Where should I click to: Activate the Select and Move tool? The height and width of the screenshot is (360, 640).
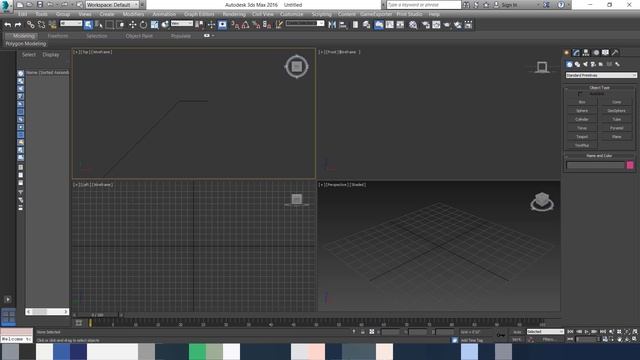point(132,25)
